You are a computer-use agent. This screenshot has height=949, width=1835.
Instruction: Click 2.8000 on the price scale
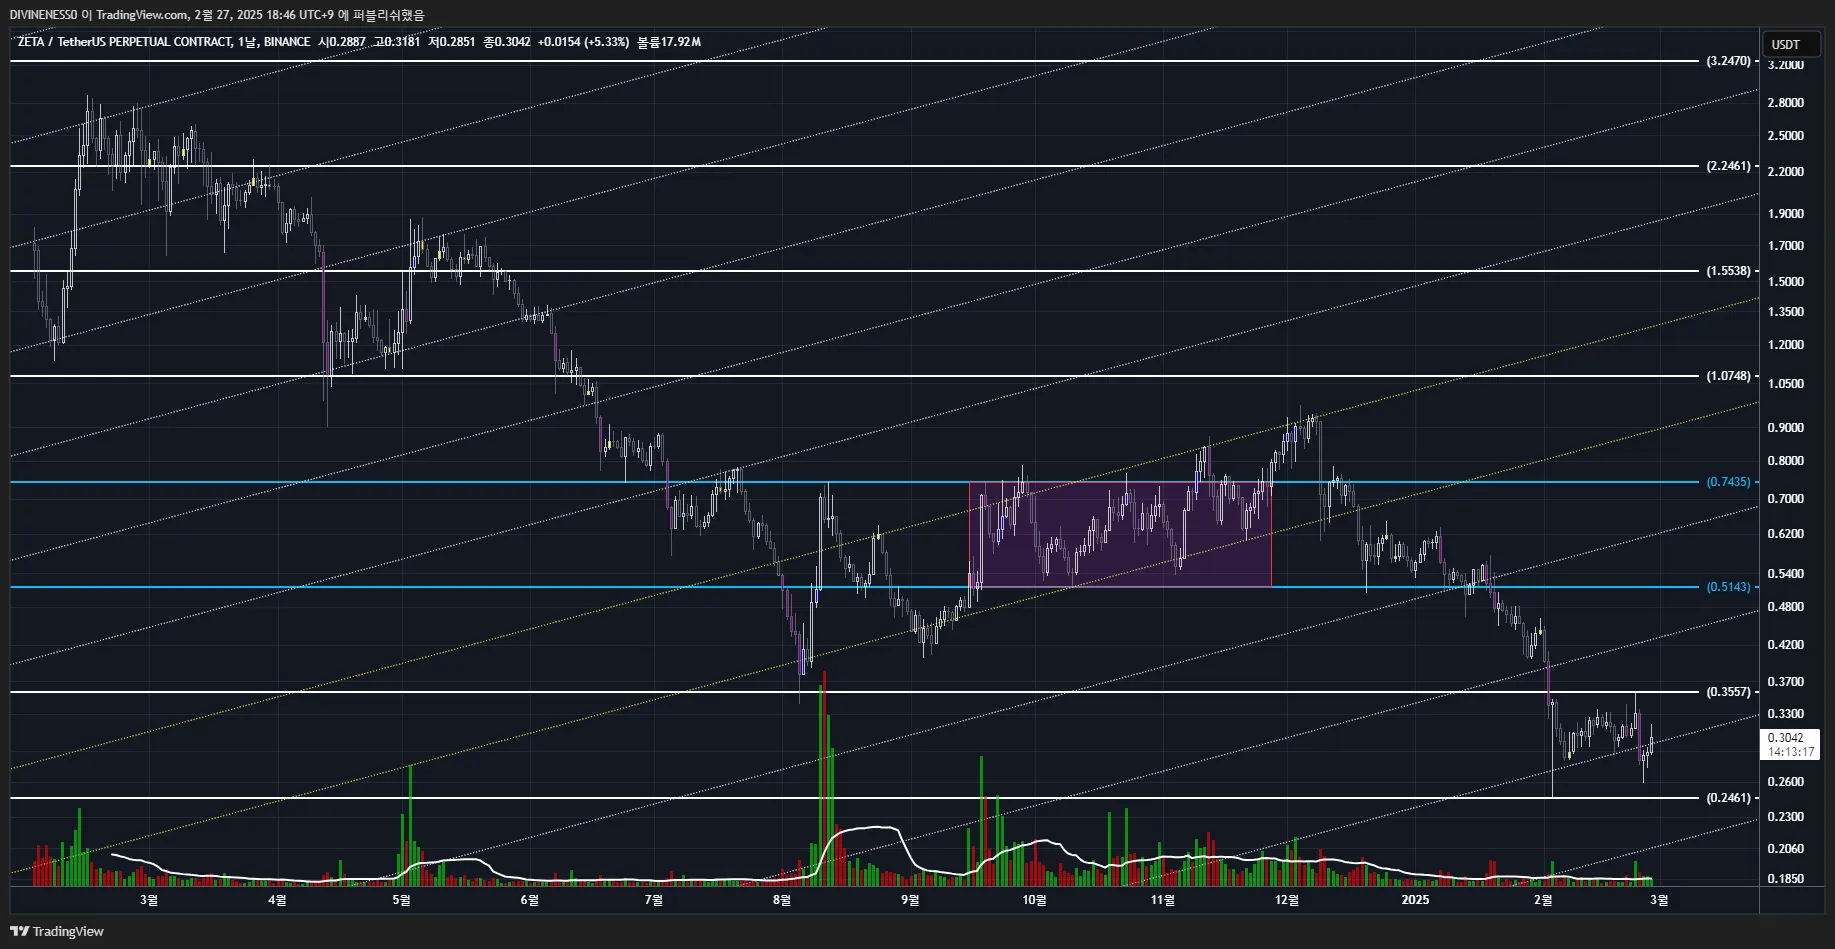point(1786,103)
